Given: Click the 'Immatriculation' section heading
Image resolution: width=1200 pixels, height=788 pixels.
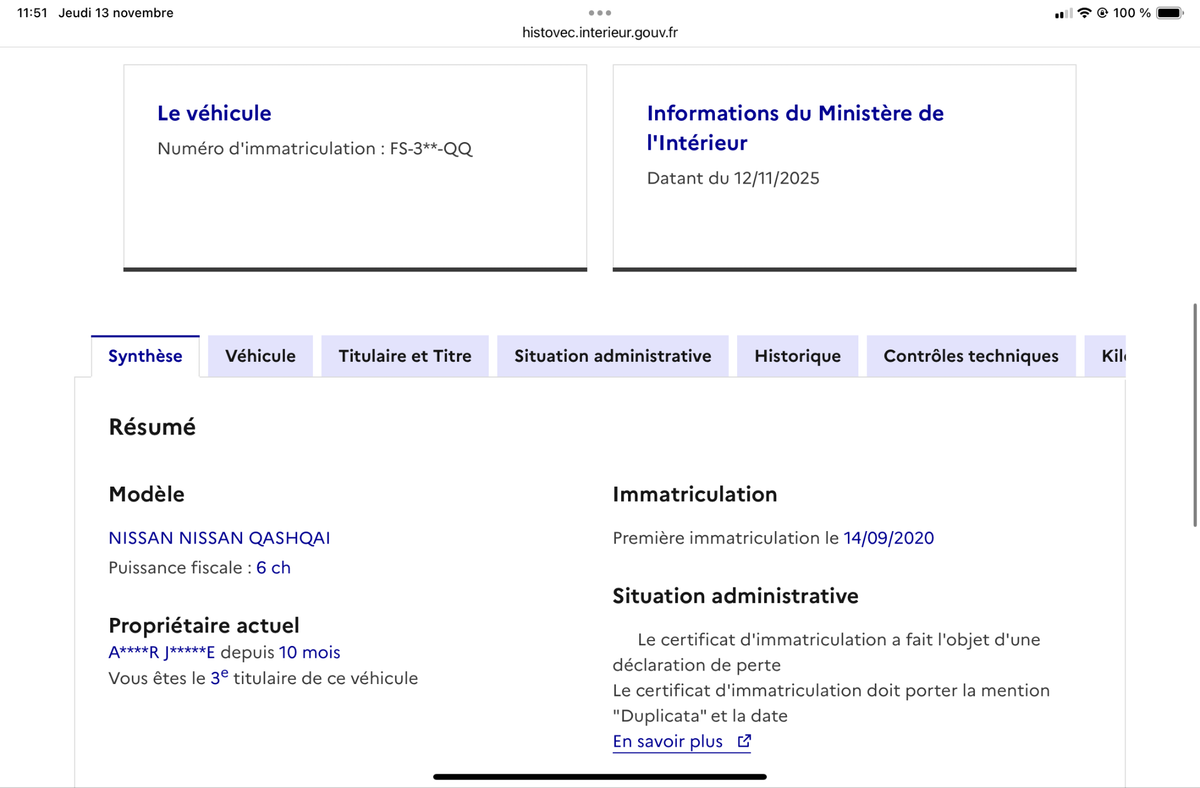Looking at the screenshot, I should 695,494.
